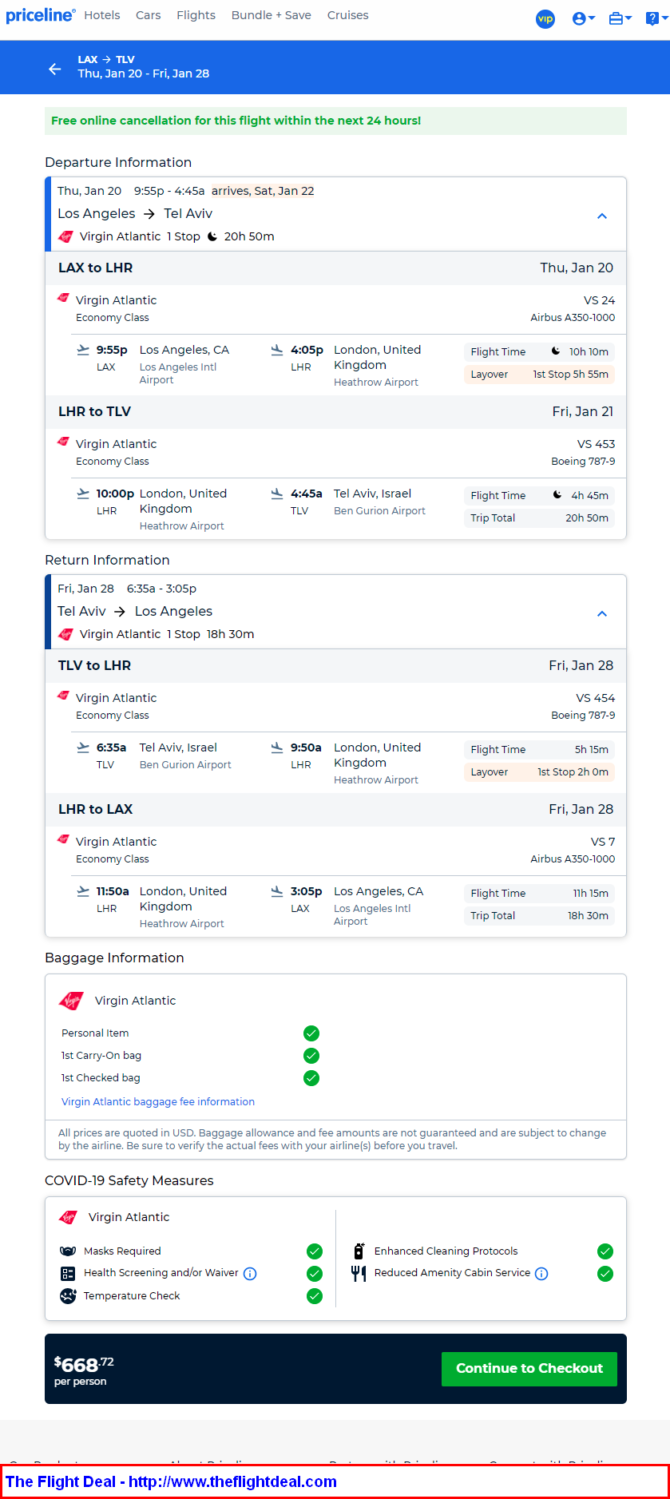Click the 1st Checked bag green checkmark
670x1499 pixels.
pyautogui.click(x=311, y=1078)
